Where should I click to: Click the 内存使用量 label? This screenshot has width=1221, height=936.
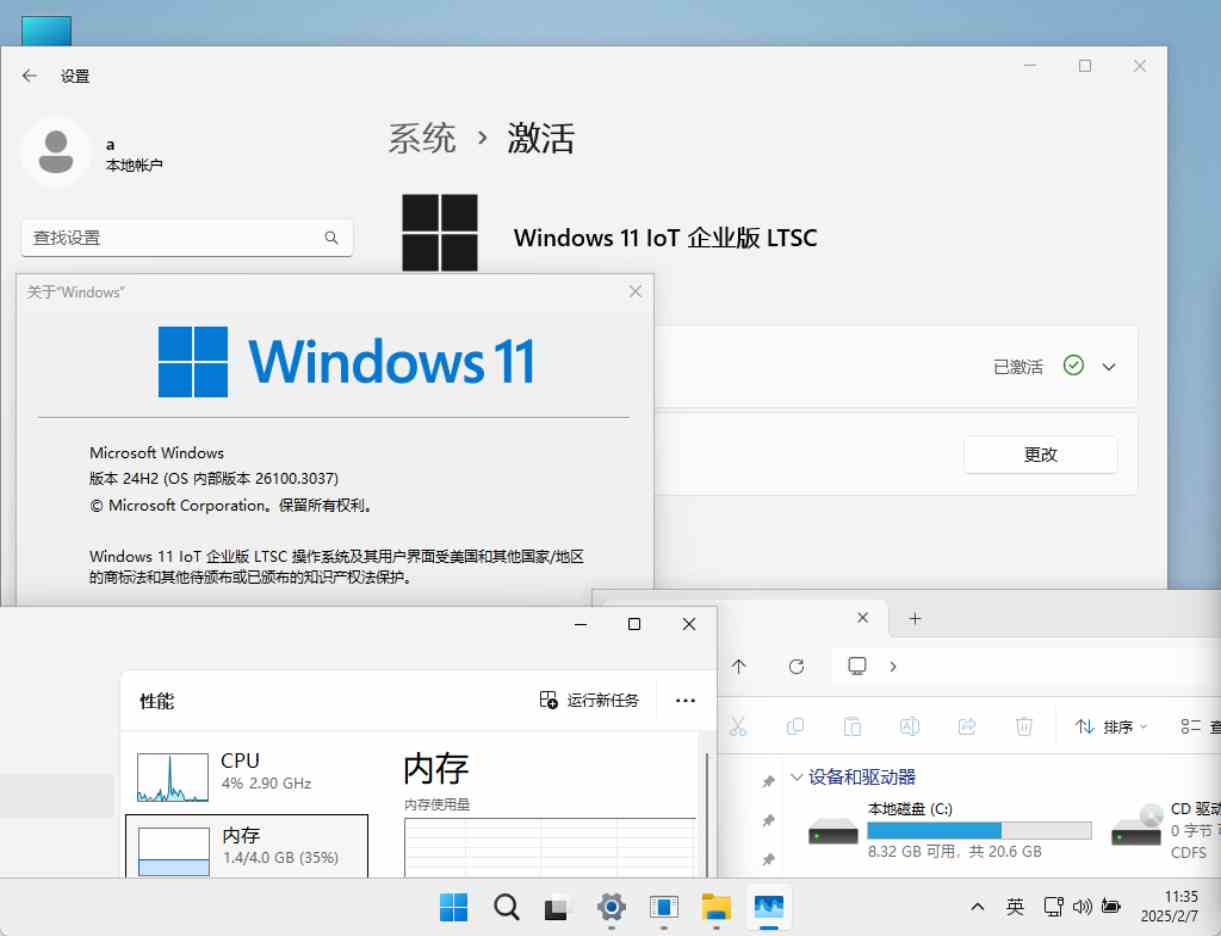(437, 804)
